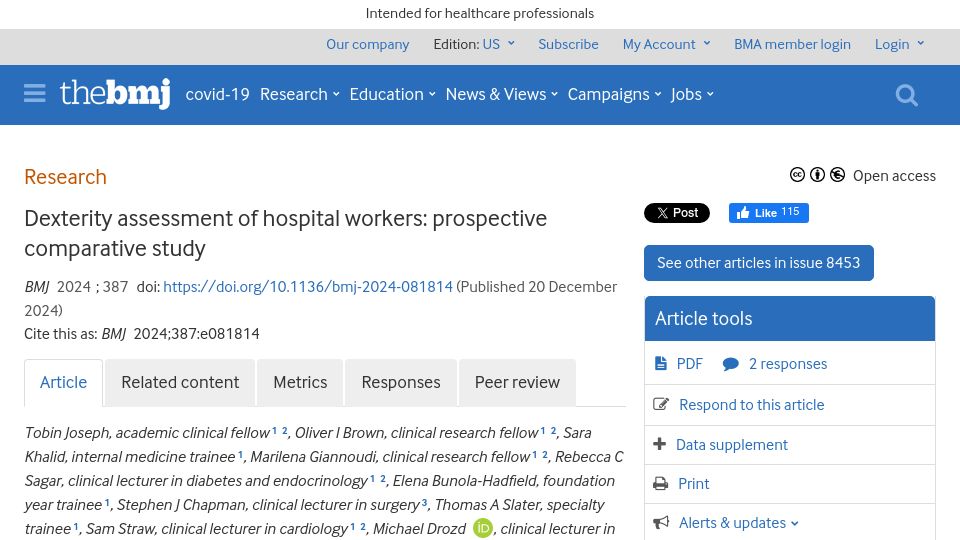Expand the Jobs navigation menu
This screenshot has width=960, height=540.
(692, 94)
